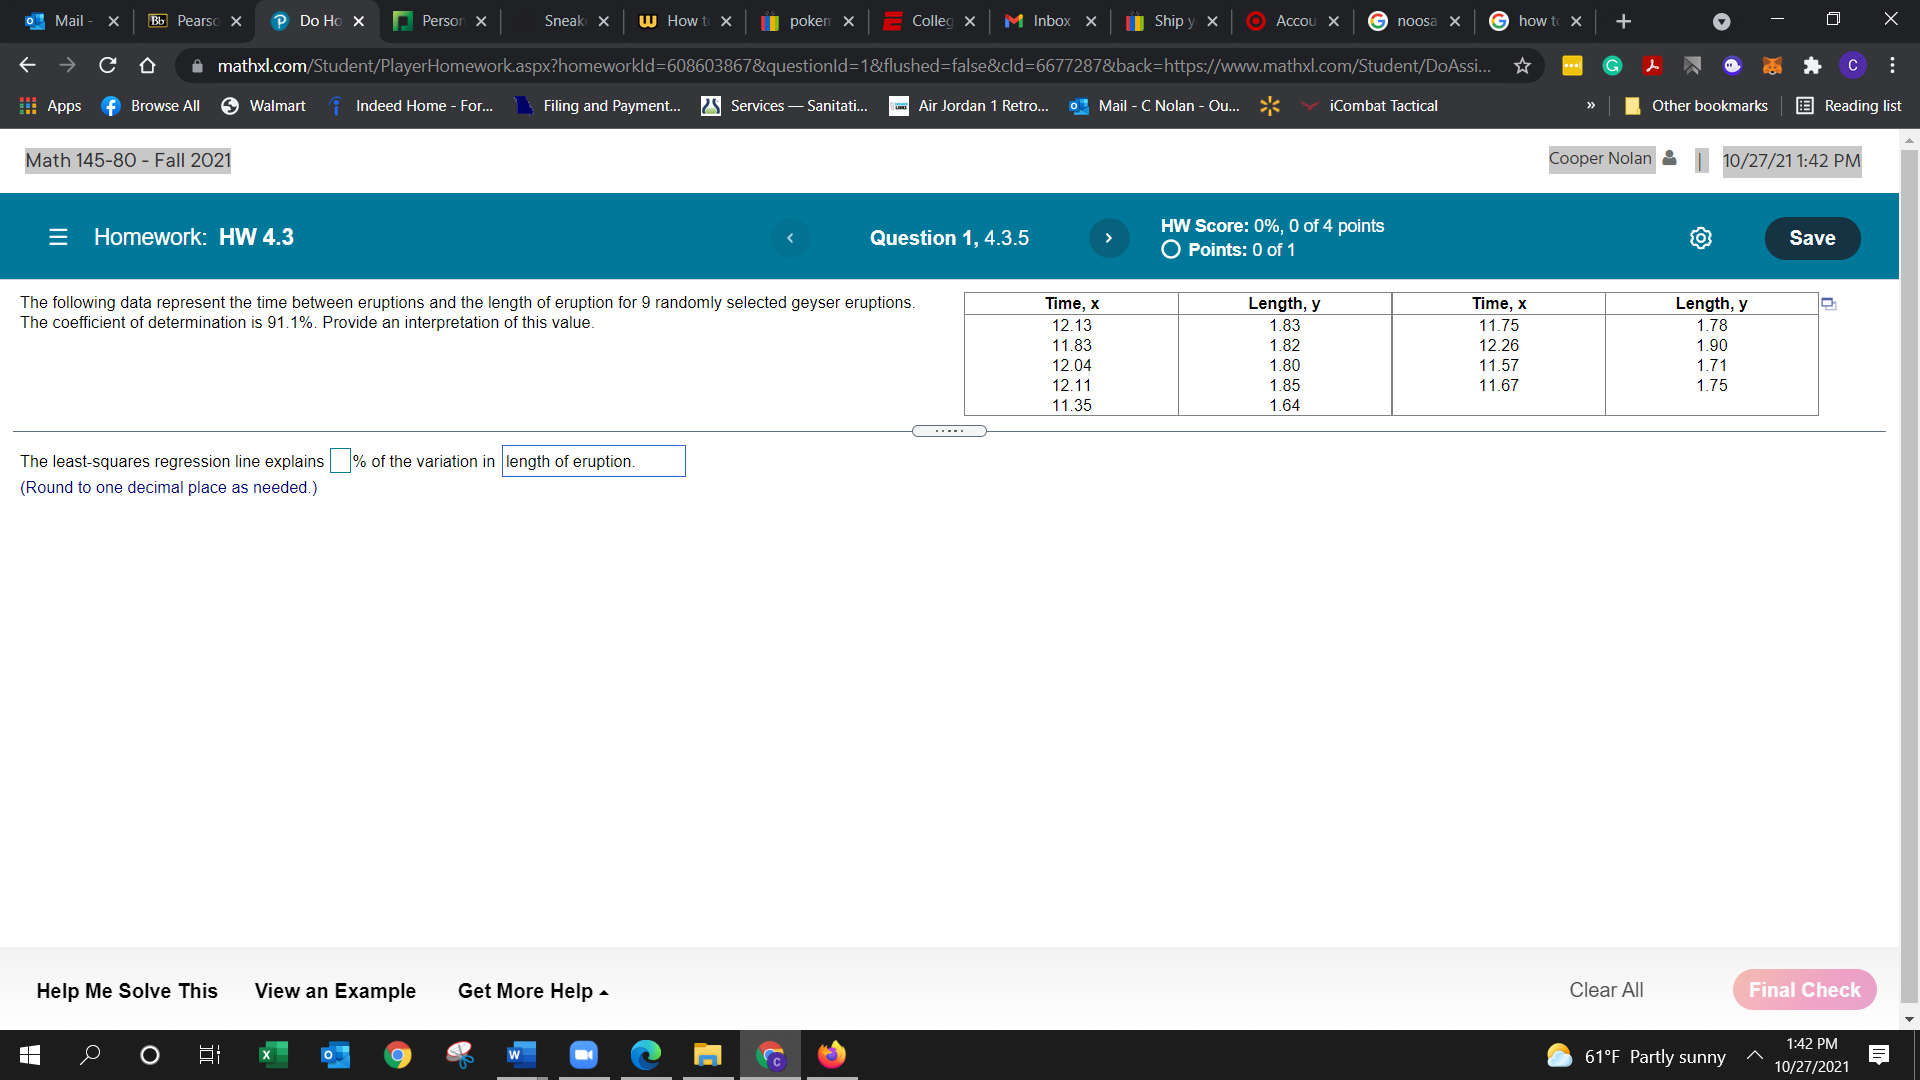Open the homework hamburger menu icon
The height and width of the screenshot is (1080, 1920).
click(x=58, y=237)
